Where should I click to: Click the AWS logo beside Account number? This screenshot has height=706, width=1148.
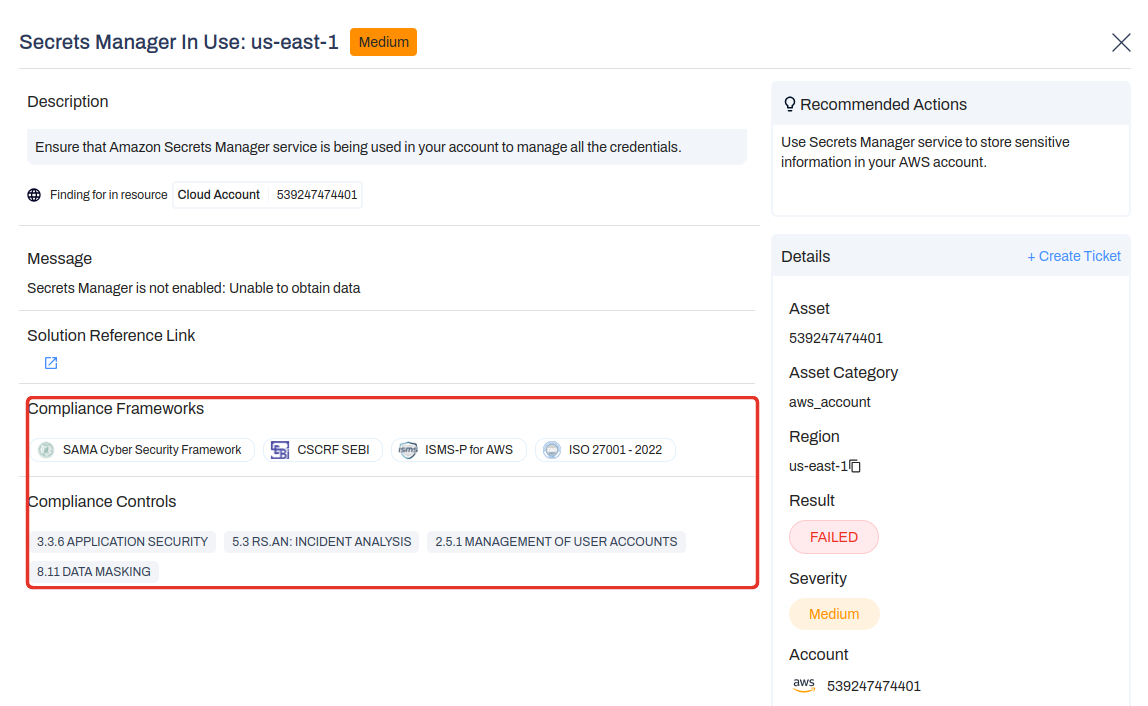[x=804, y=685]
